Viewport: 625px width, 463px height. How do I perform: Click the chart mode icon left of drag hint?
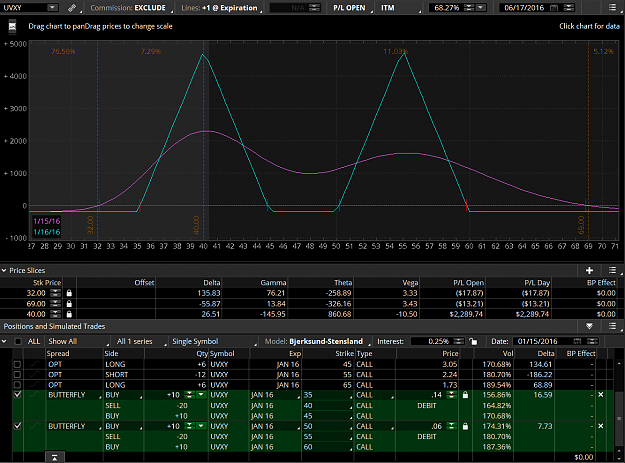(12, 26)
